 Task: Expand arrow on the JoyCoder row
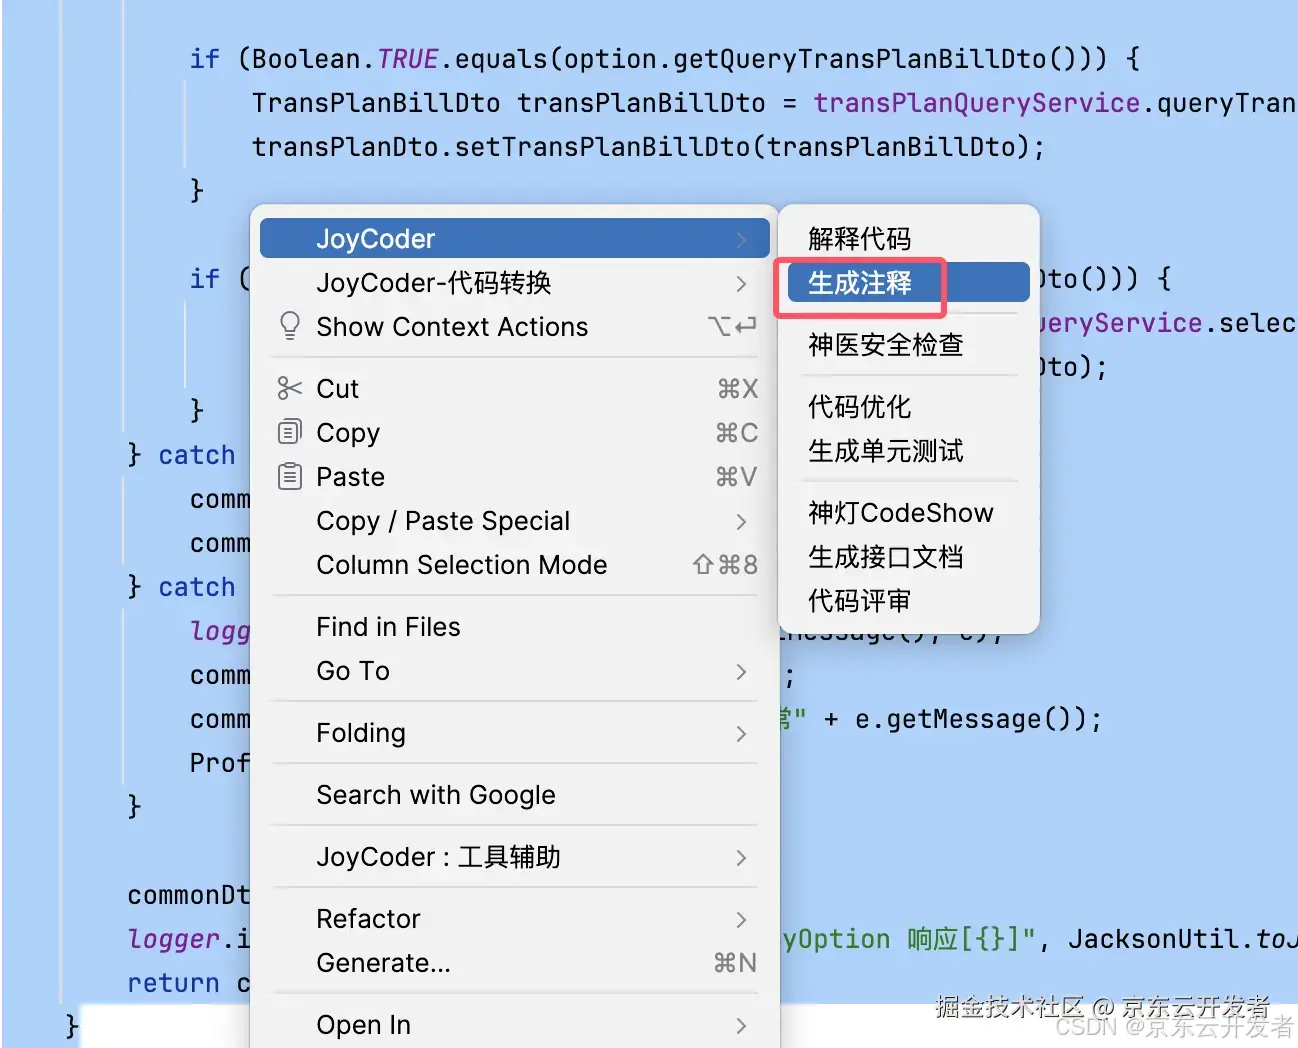point(741,240)
